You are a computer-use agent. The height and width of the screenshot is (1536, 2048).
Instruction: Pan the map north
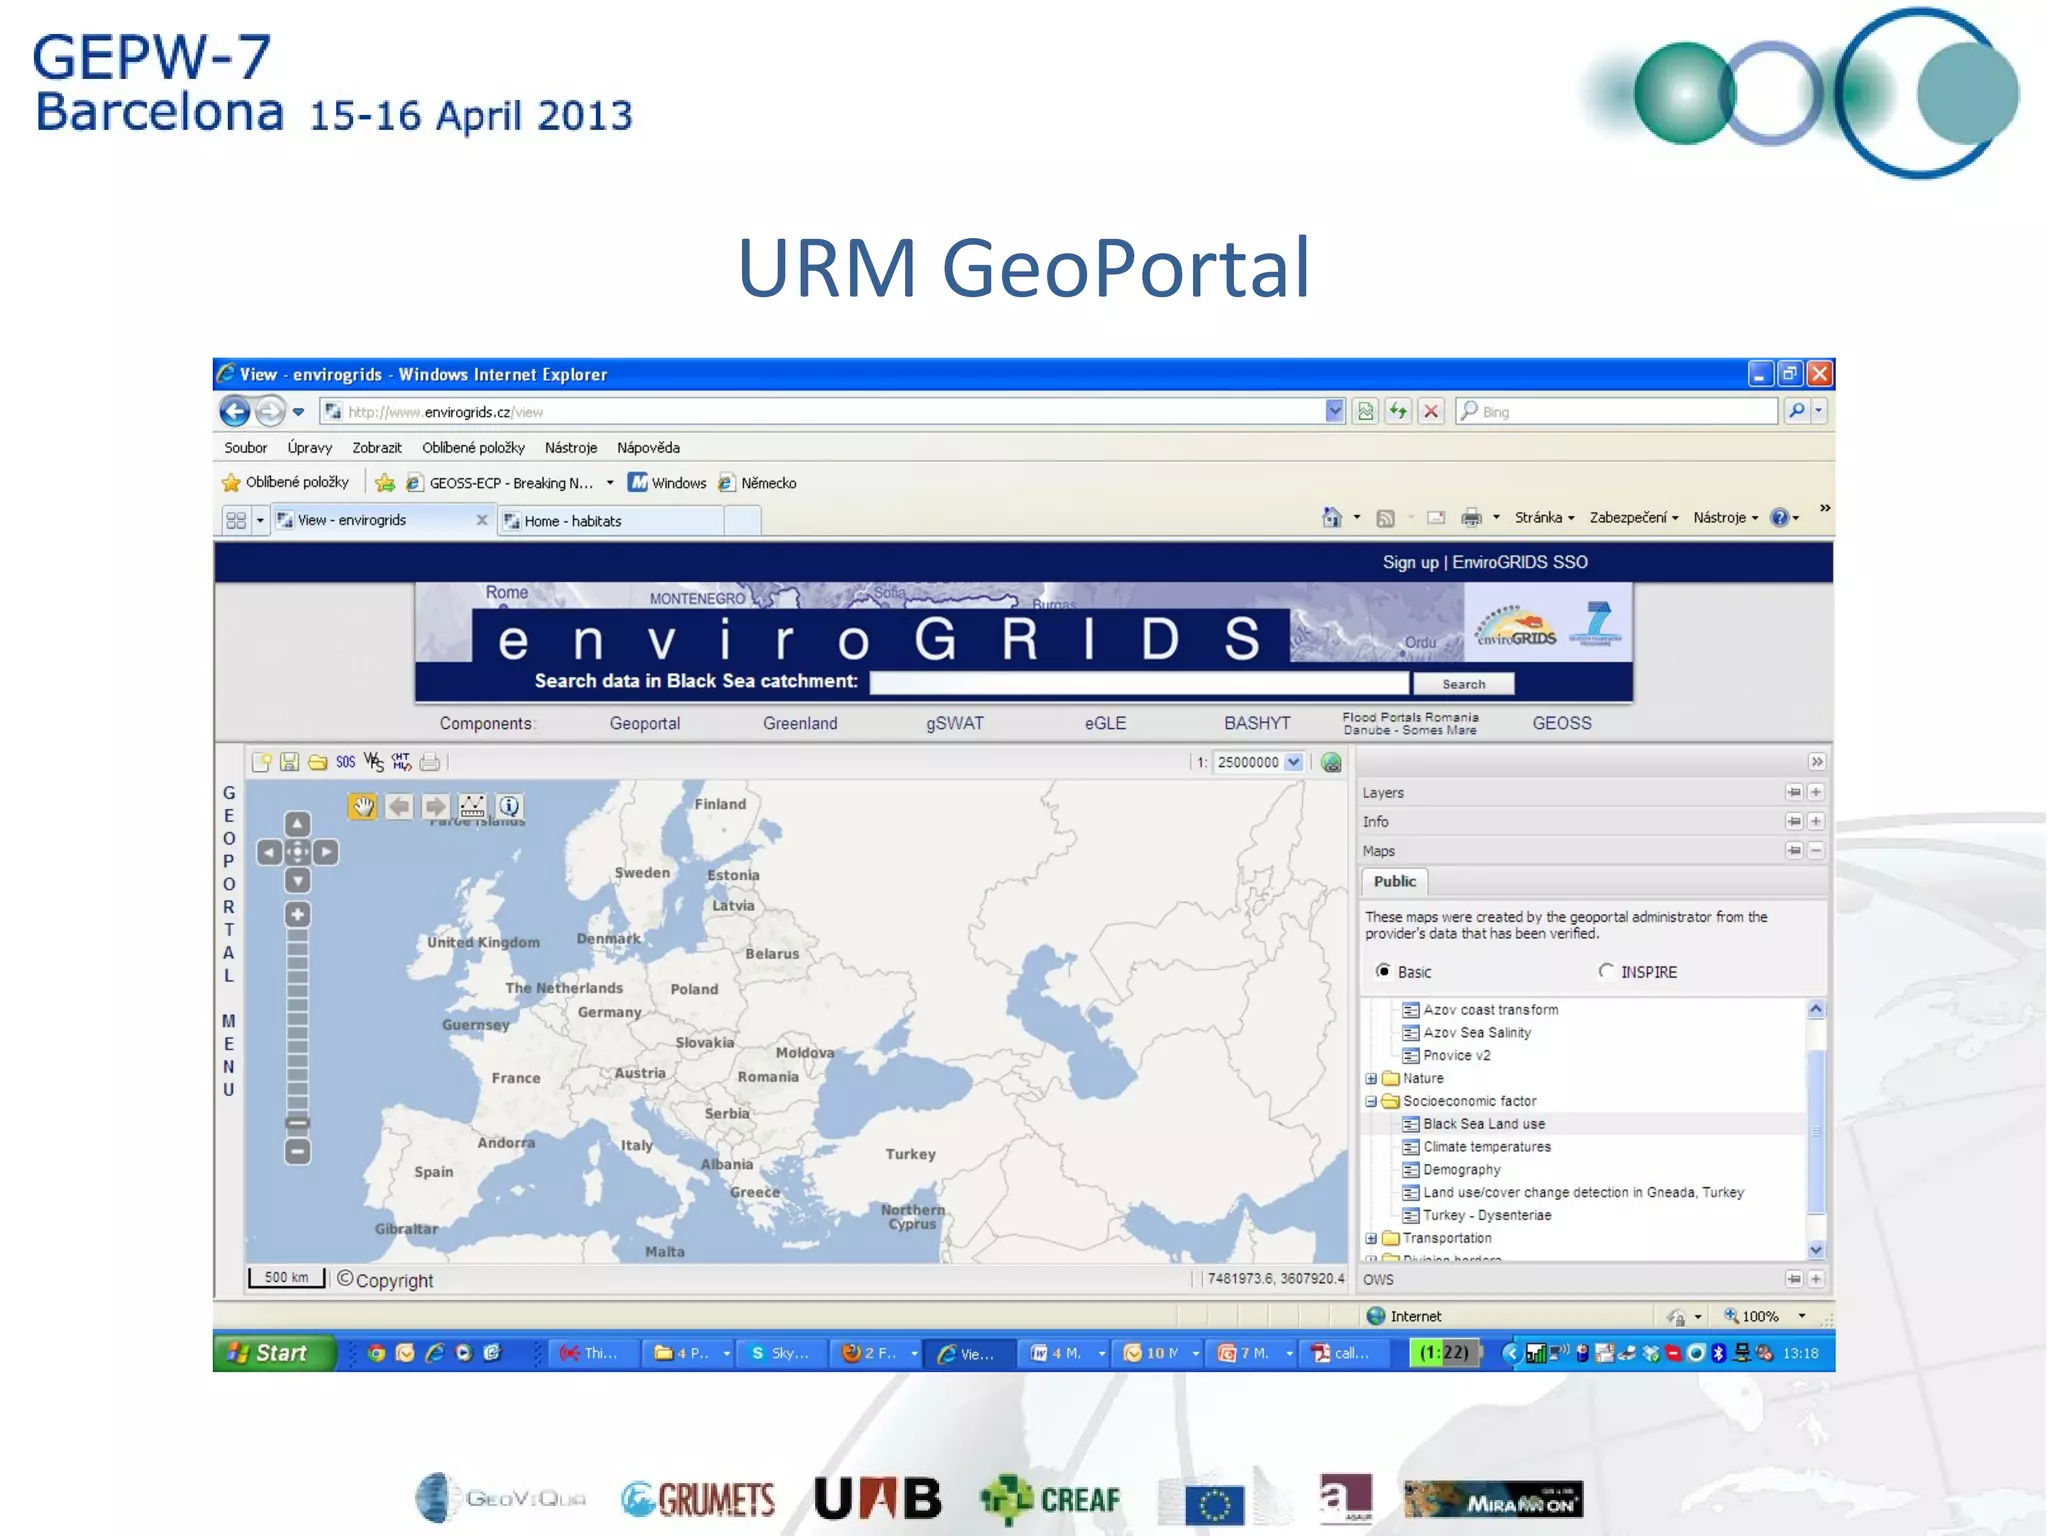[297, 824]
